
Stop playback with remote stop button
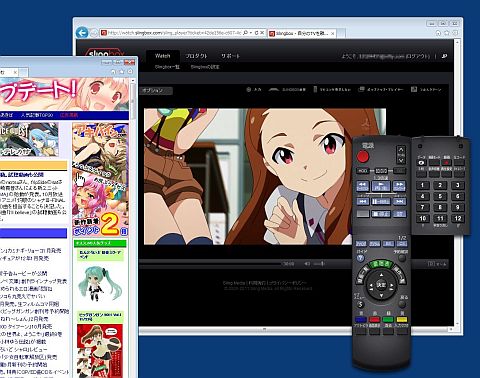[x=381, y=214]
